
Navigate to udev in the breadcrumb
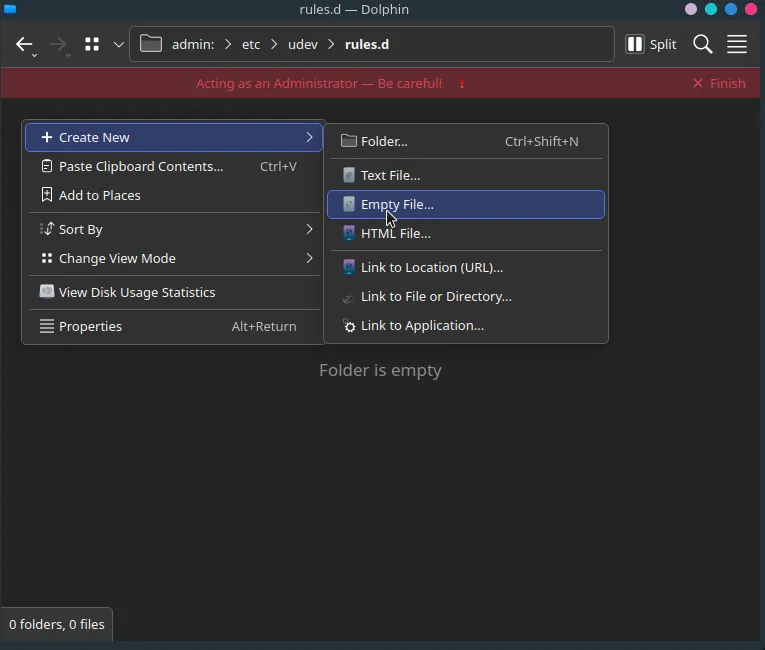coord(302,44)
